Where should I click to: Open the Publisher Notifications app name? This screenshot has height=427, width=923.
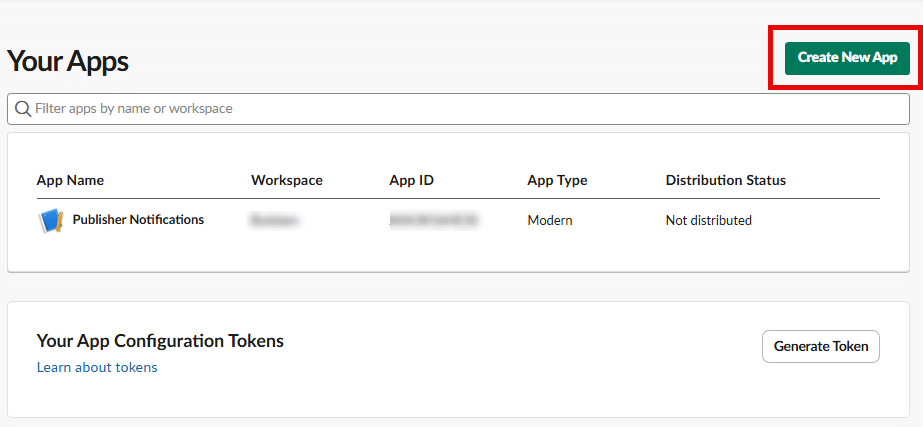(138, 220)
